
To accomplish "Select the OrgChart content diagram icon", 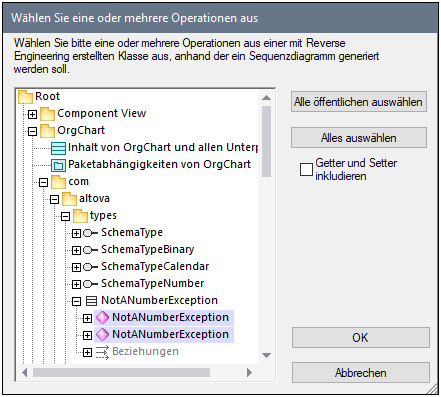I will (x=58, y=148).
